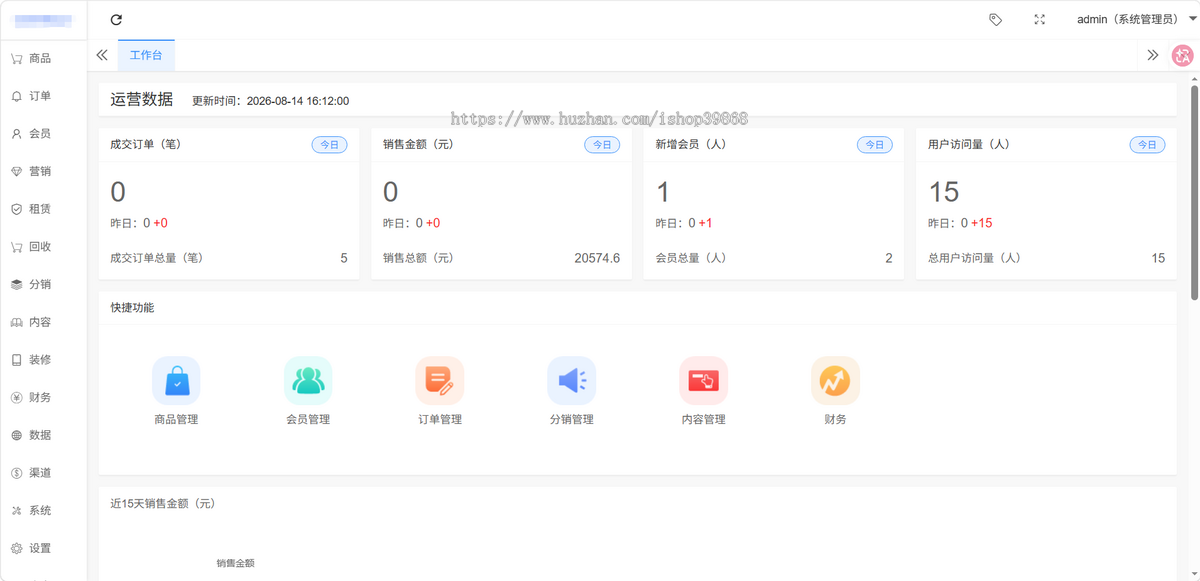Open the 营销 sidebar menu
This screenshot has height=581, width=1200.
[x=43, y=171]
